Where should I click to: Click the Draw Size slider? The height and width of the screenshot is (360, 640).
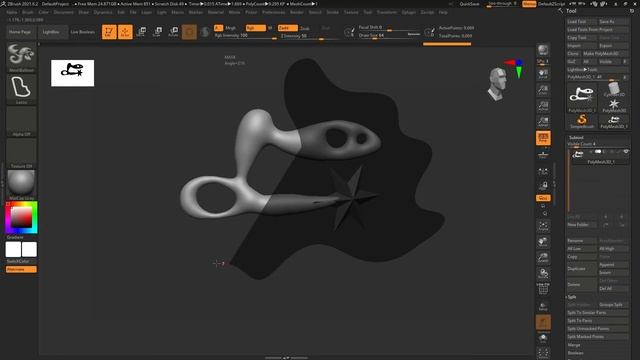pyautogui.click(x=389, y=36)
